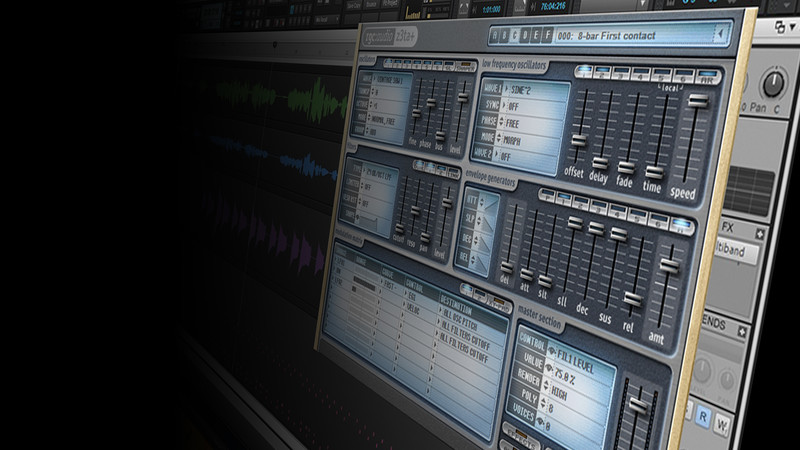Image resolution: width=800 pixels, height=450 pixels.
Task: Click the oscillator bus slider handle
Action: coord(440,136)
